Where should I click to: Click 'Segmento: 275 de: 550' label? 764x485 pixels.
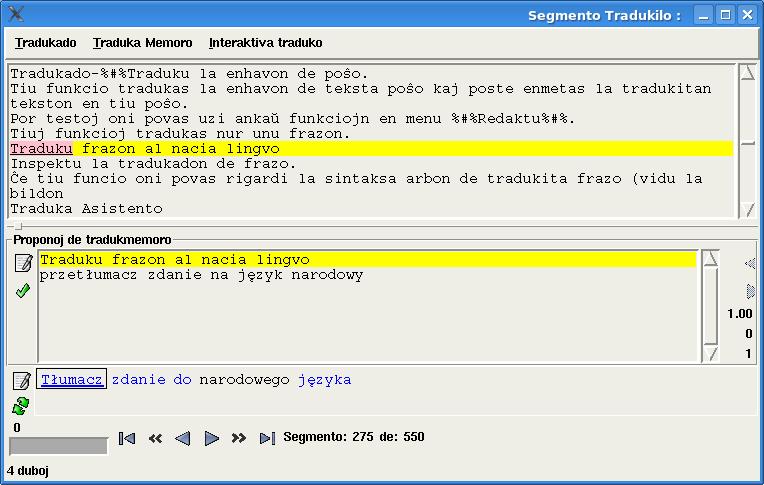click(354, 437)
